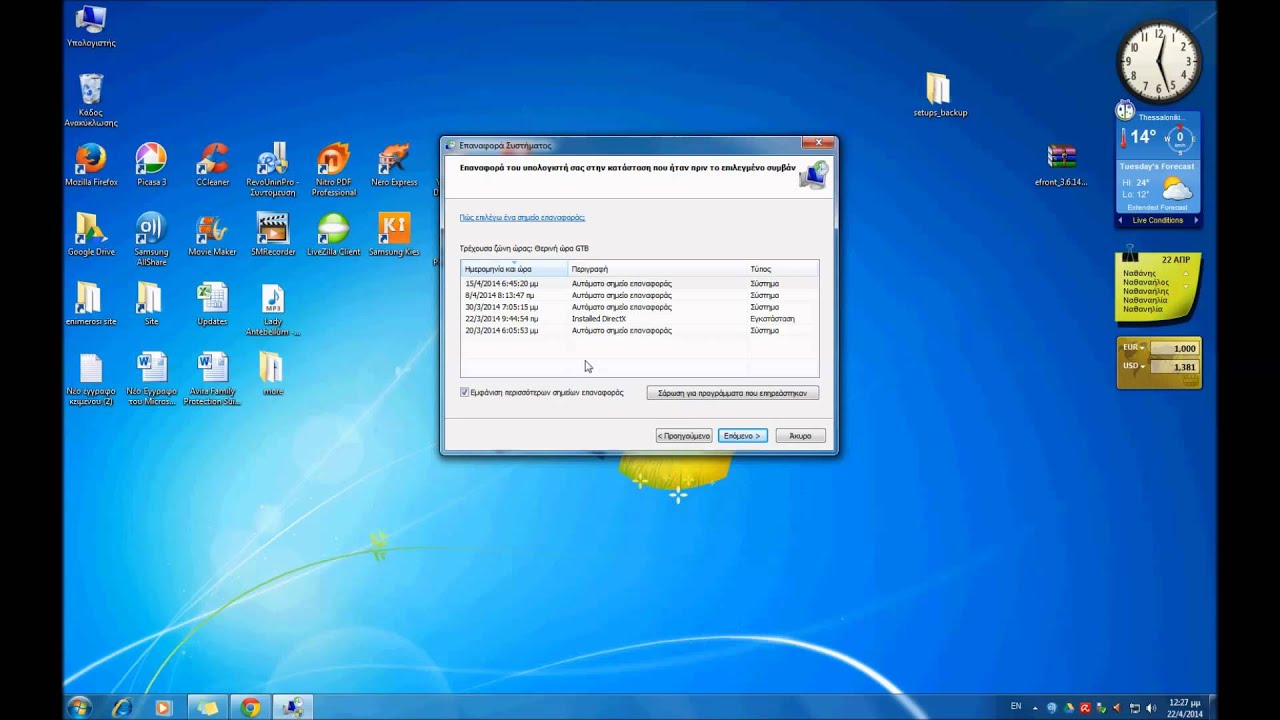Image resolution: width=1280 pixels, height=720 pixels.
Task: Open the LiveZilla Client shortcut
Action: [x=333, y=235]
